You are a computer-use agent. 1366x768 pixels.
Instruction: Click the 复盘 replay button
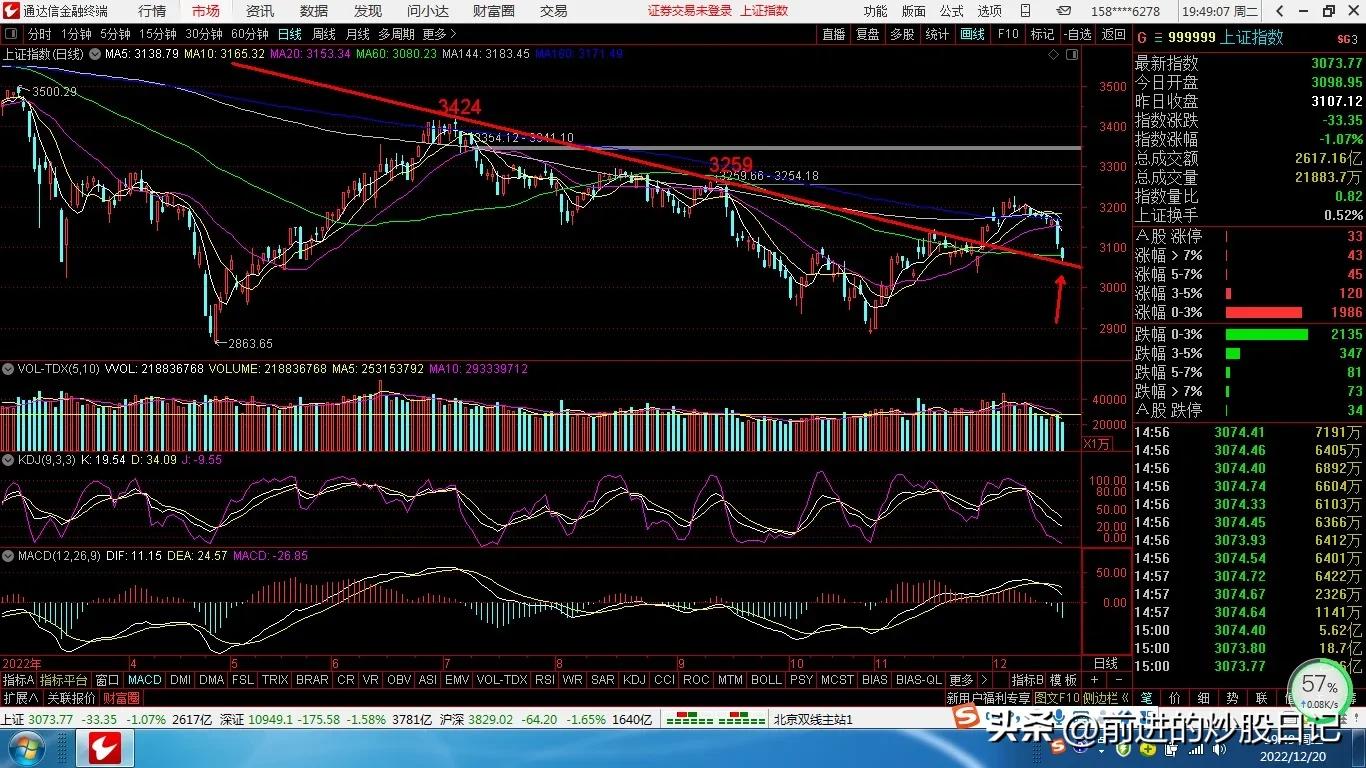pyautogui.click(x=868, y=34)
